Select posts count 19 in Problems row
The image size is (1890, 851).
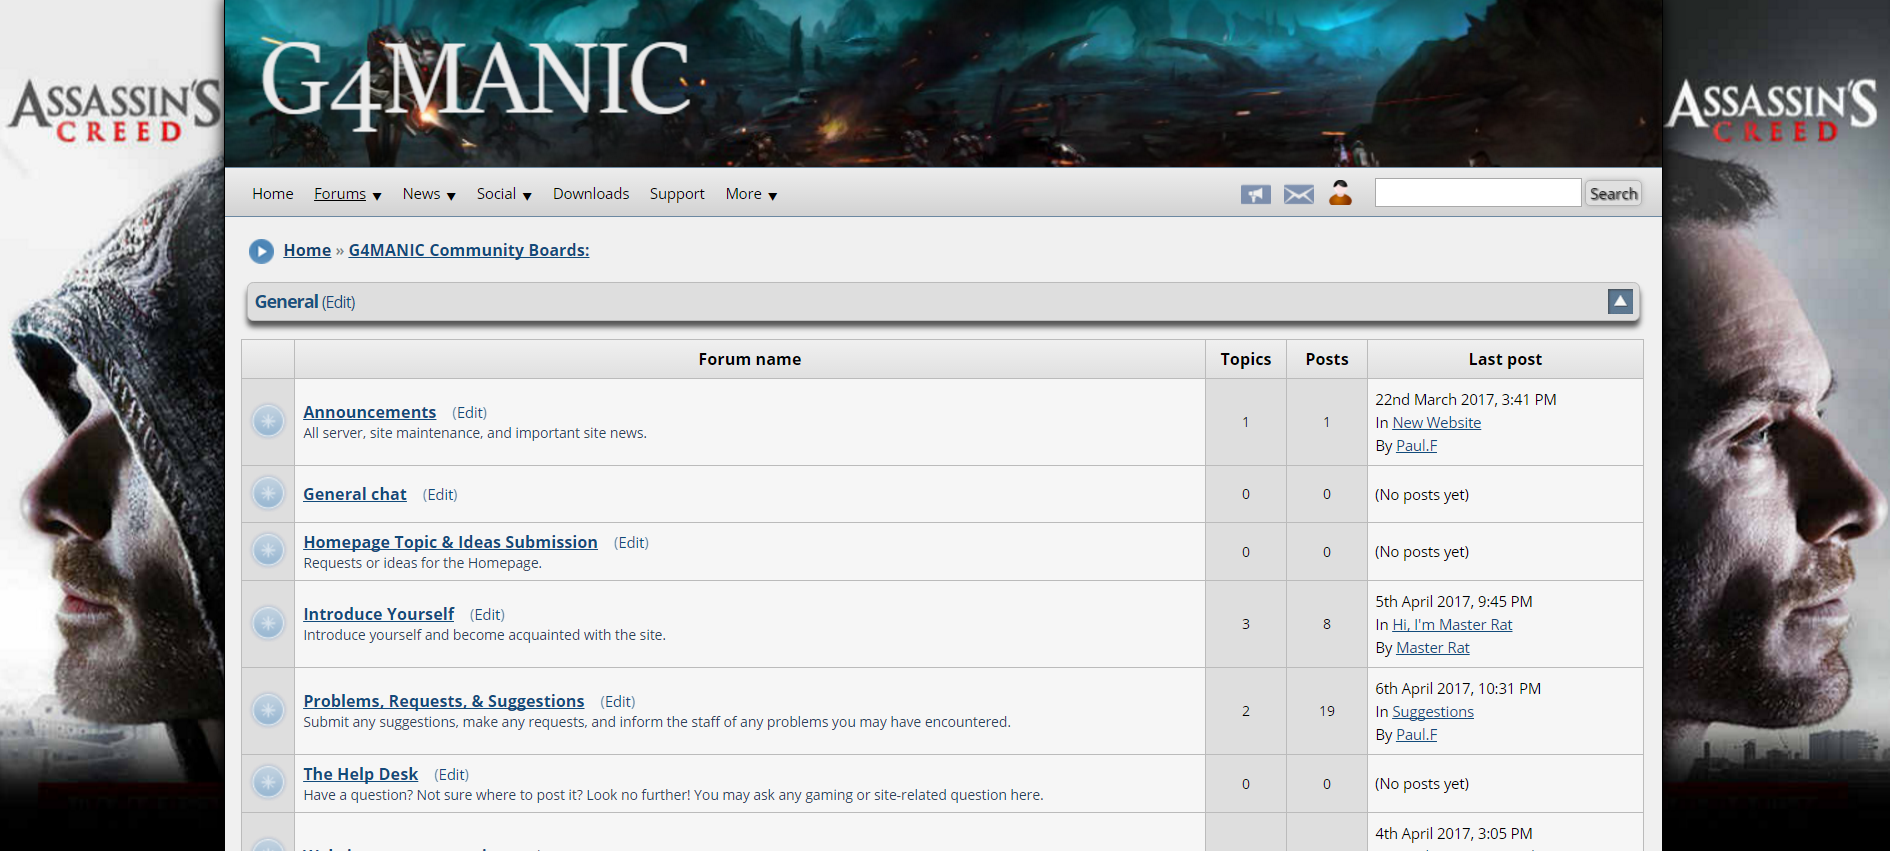(x=1327, y=711)
